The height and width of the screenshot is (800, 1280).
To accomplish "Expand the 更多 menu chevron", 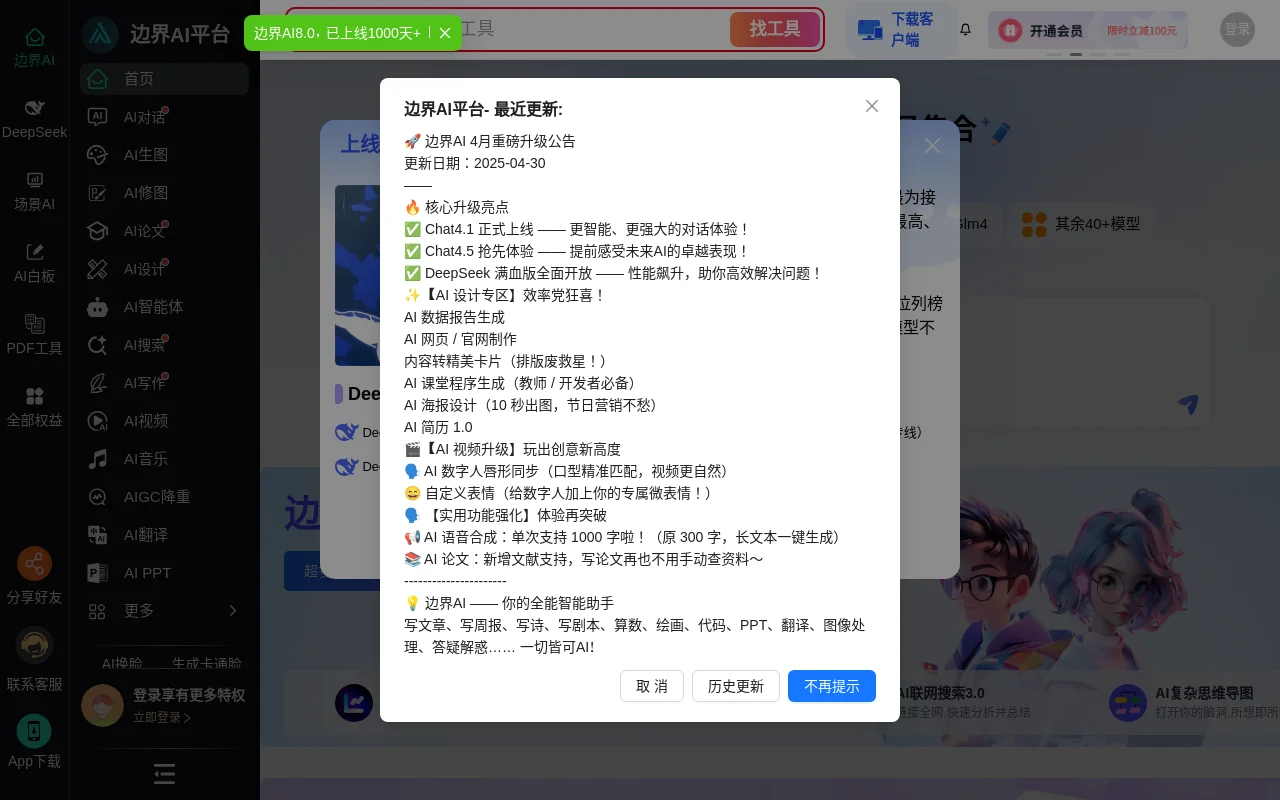I will pyautogui.click(x=232, y=611).
